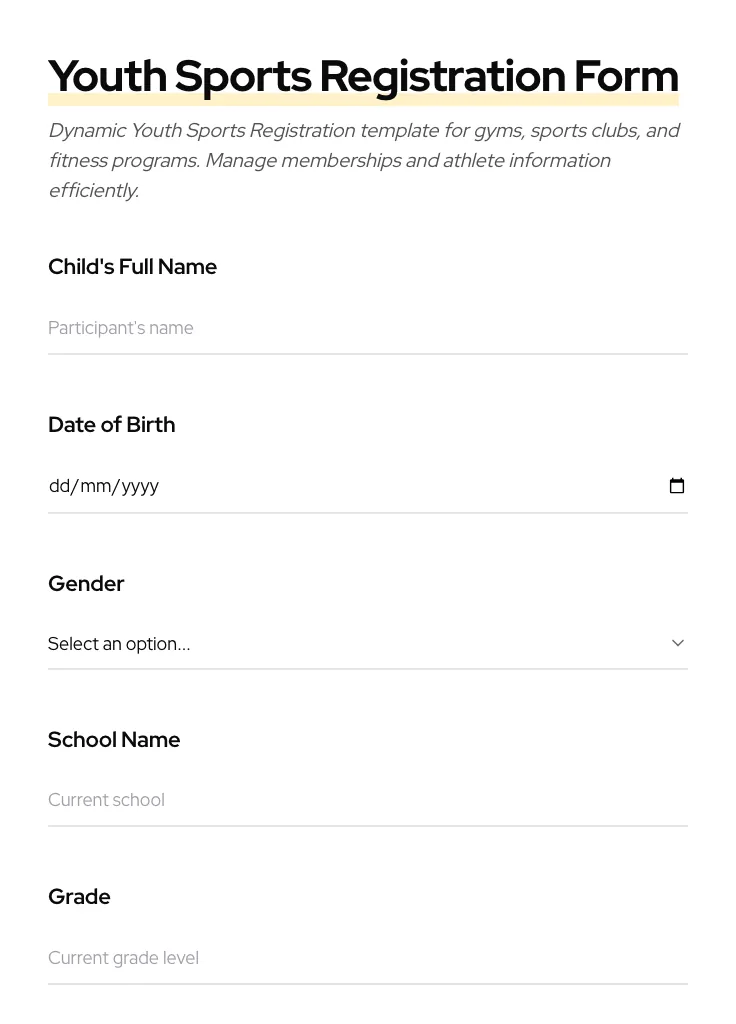736x1024 pixels.
Task: Click 'efficiently.' at the description's end
Action: [x=93, y=191]
